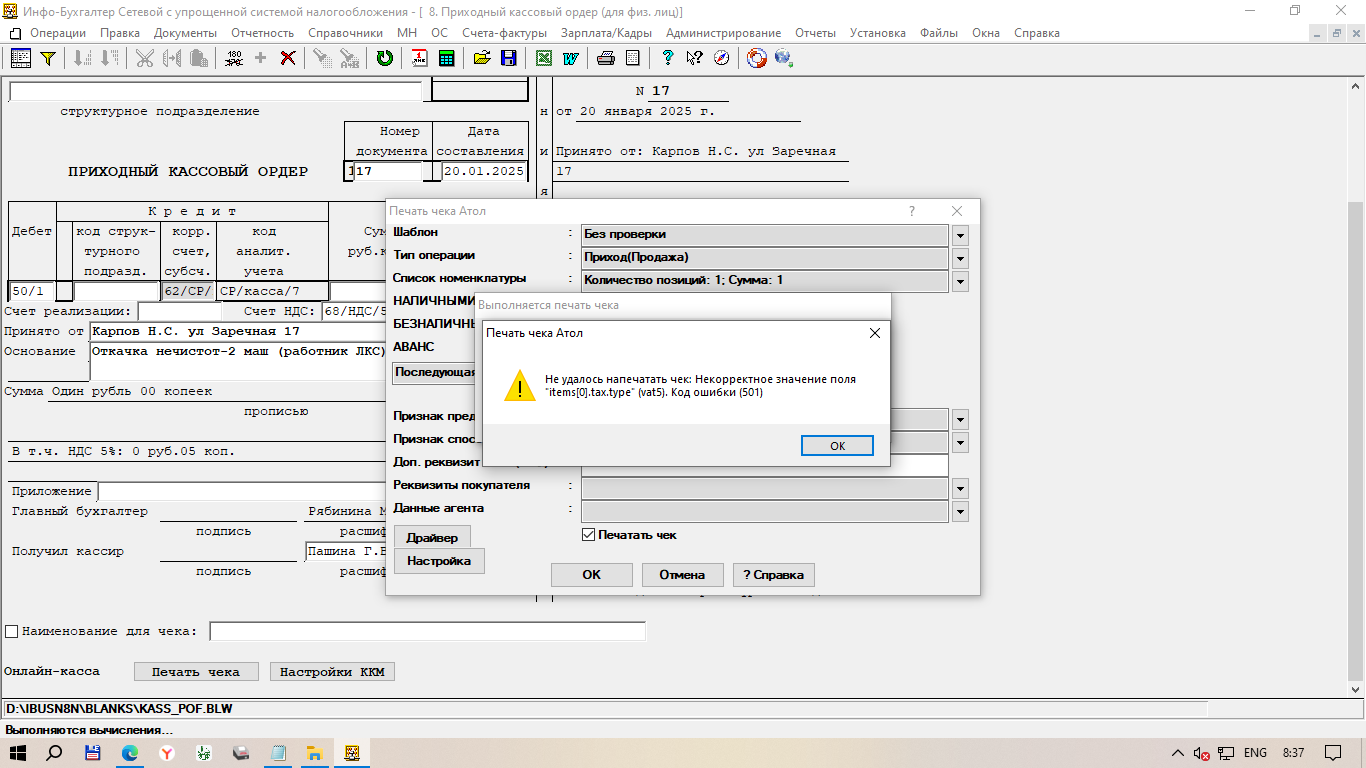Screen dimensions: 1366x768
Task: Open Yandex Browser from the taskbar
Action: (167, 752)
